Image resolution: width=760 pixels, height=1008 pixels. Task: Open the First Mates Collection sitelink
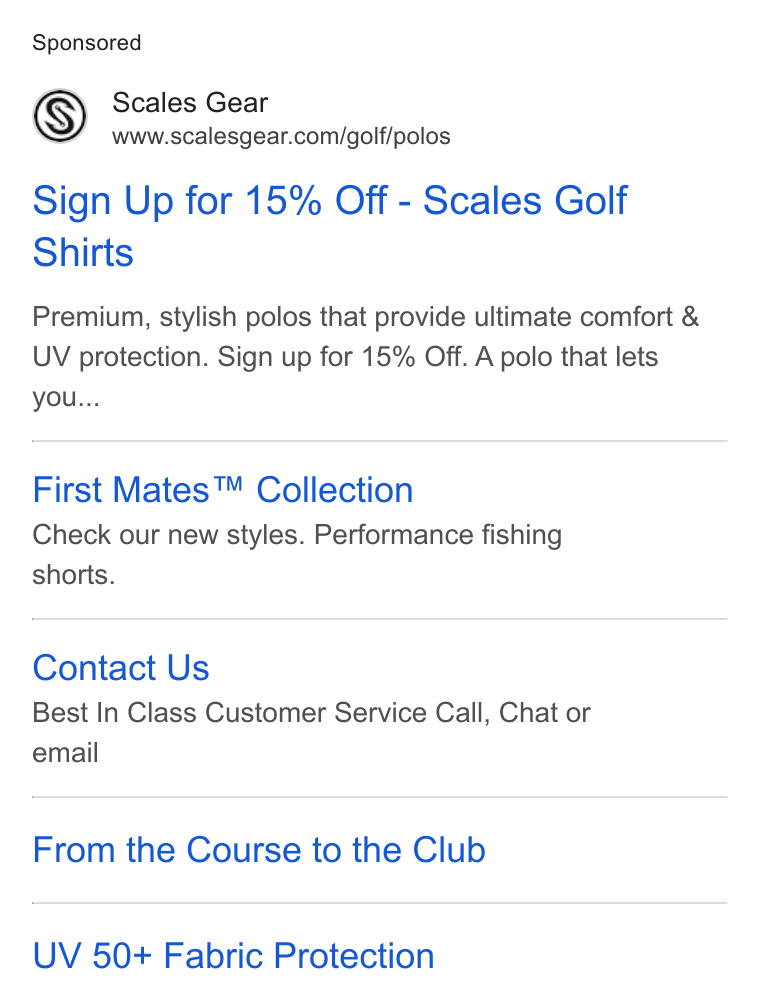[222, 490]
